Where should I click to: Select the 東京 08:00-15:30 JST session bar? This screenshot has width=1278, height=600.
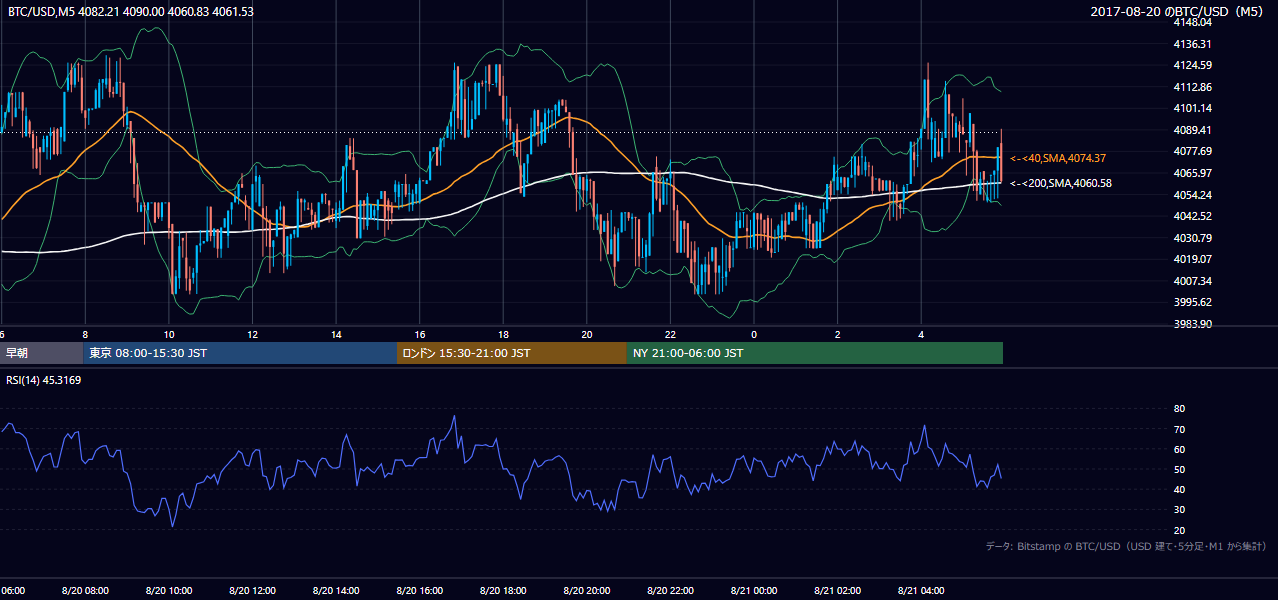(x=240, y=353)
